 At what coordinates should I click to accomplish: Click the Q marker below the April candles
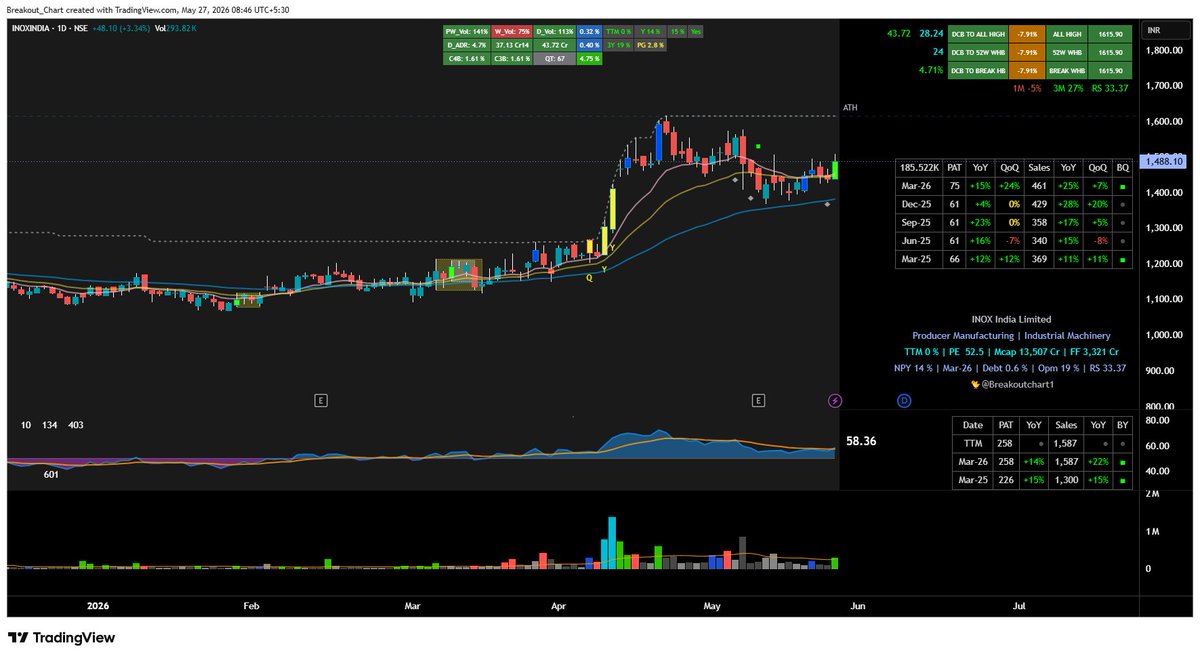click(x=590, y=279)
